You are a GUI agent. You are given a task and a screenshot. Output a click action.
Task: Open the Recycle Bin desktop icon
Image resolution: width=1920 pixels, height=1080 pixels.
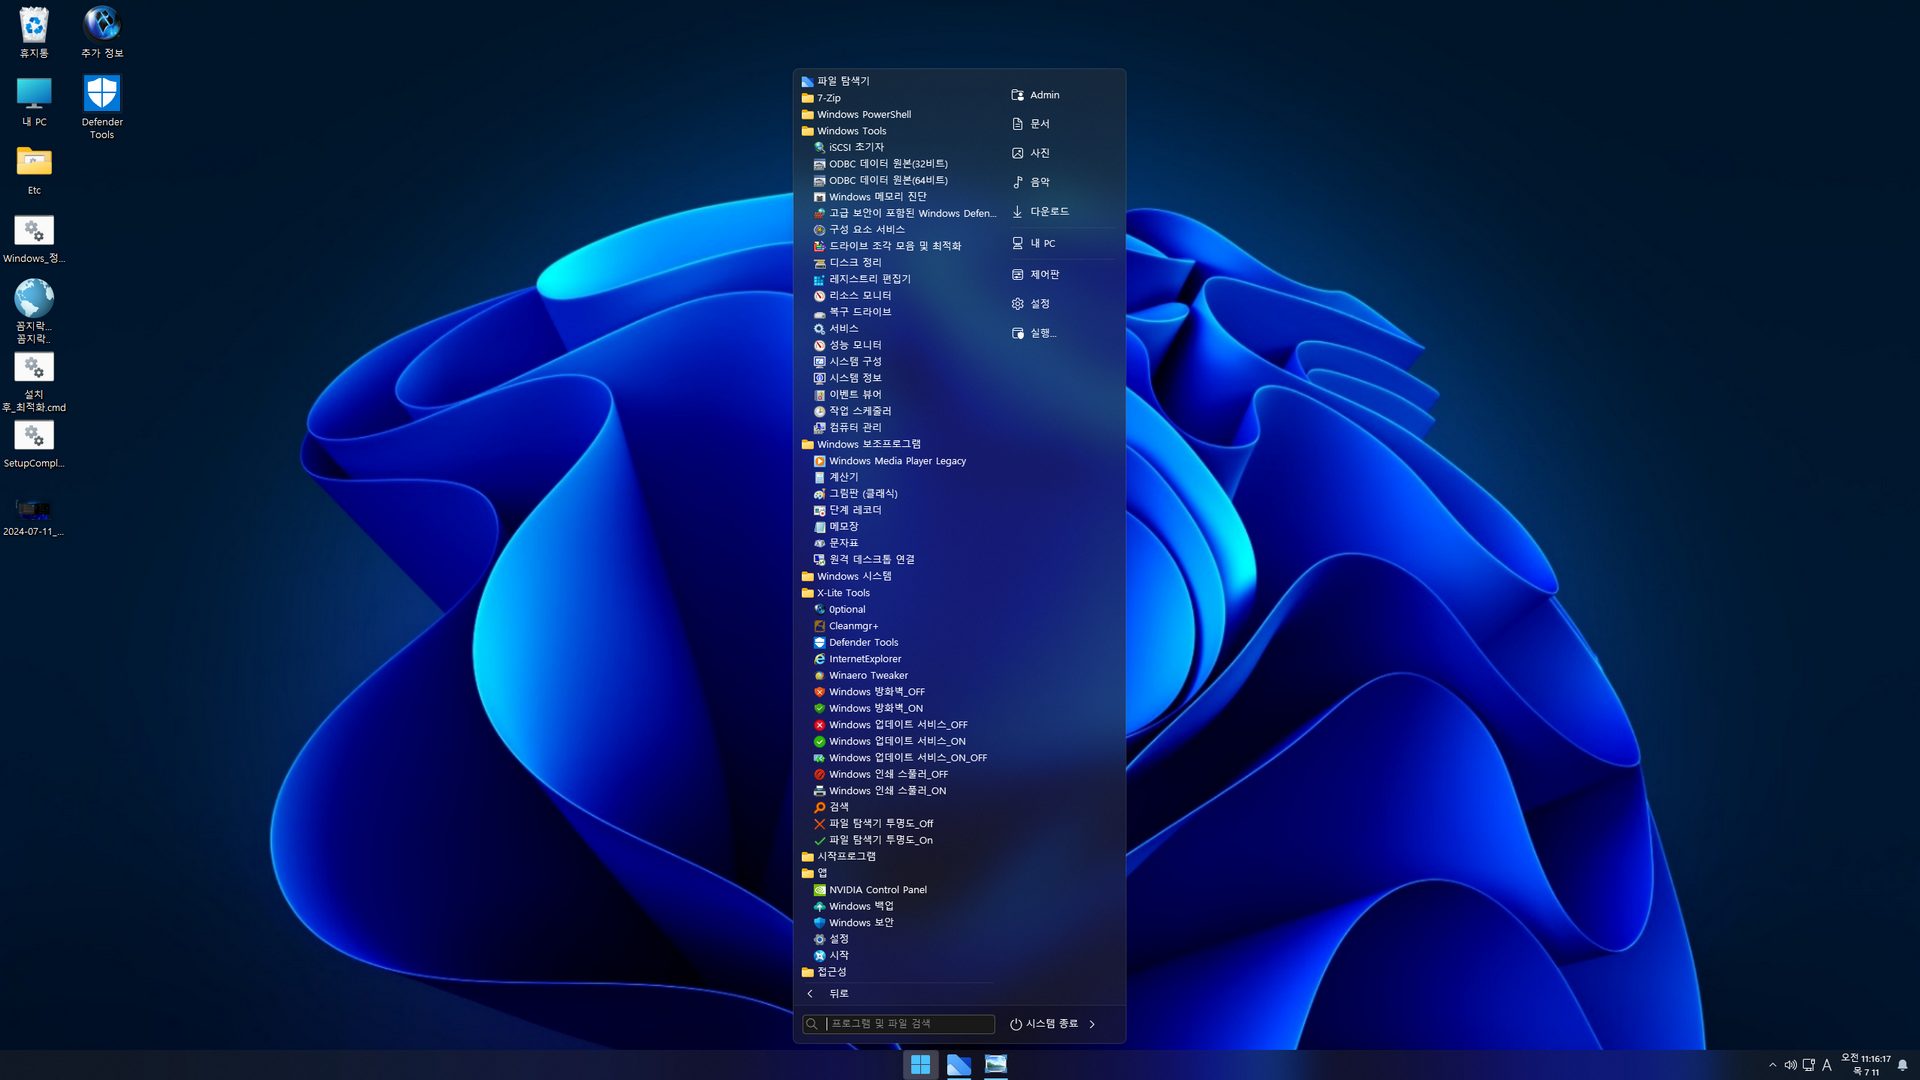(x=34, y=32)
